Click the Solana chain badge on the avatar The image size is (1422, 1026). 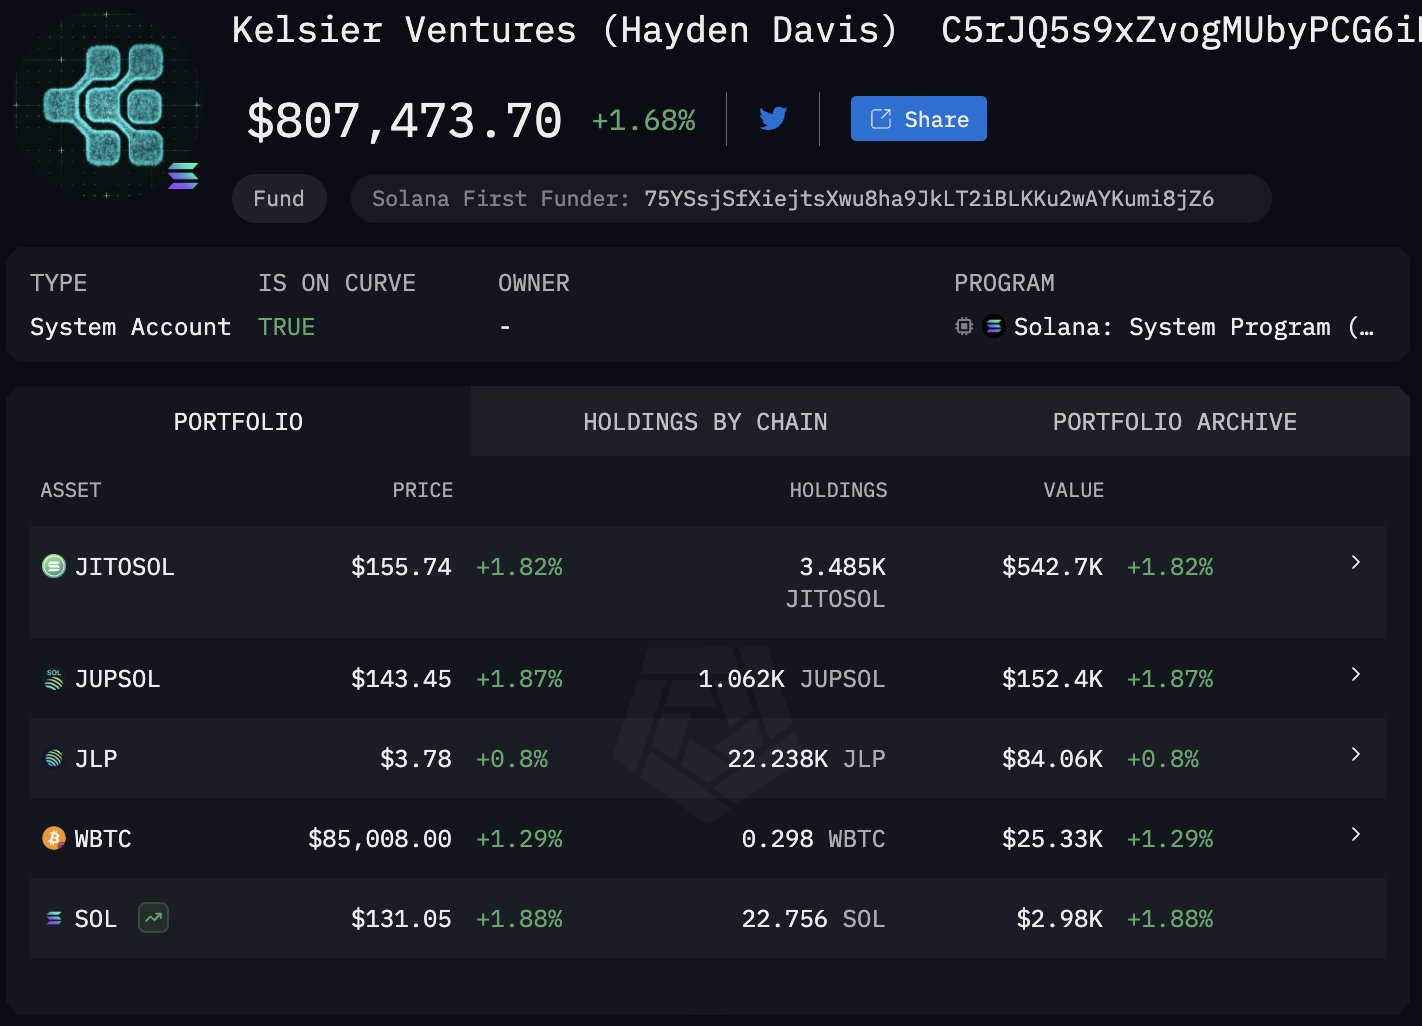pos(183,176)
